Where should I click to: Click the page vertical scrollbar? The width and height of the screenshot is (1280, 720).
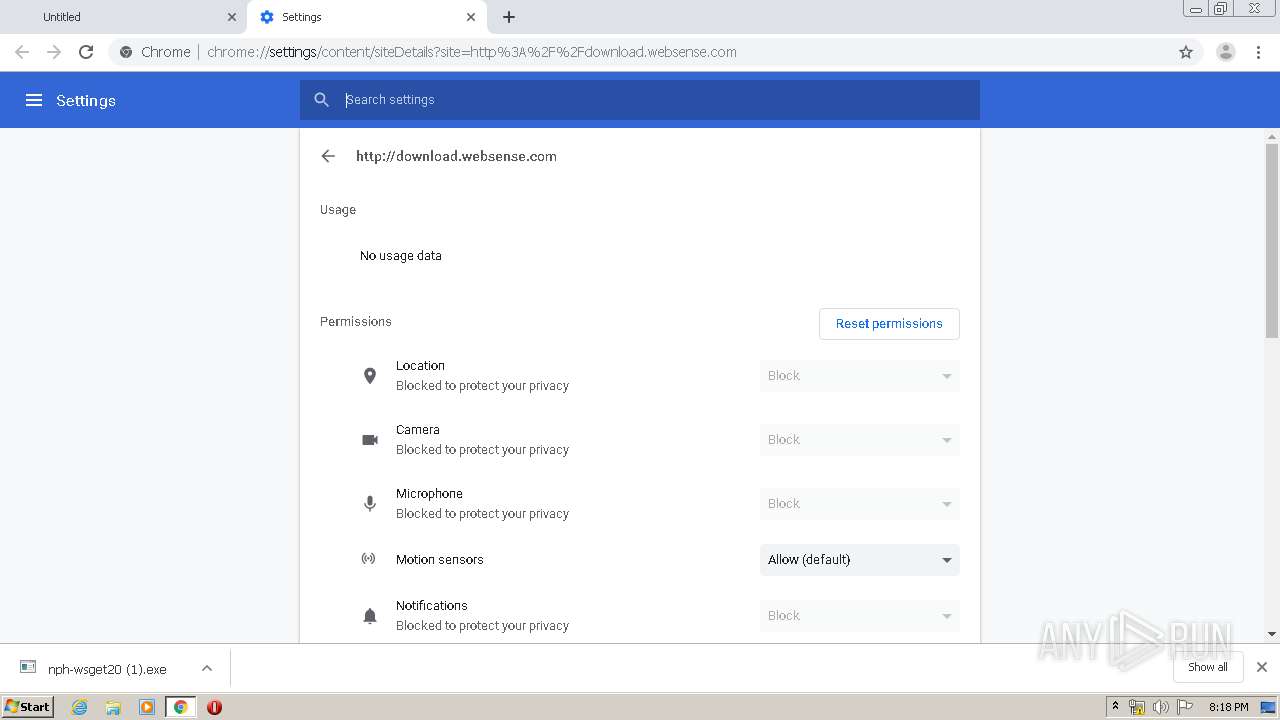[x=1272, y=240]
